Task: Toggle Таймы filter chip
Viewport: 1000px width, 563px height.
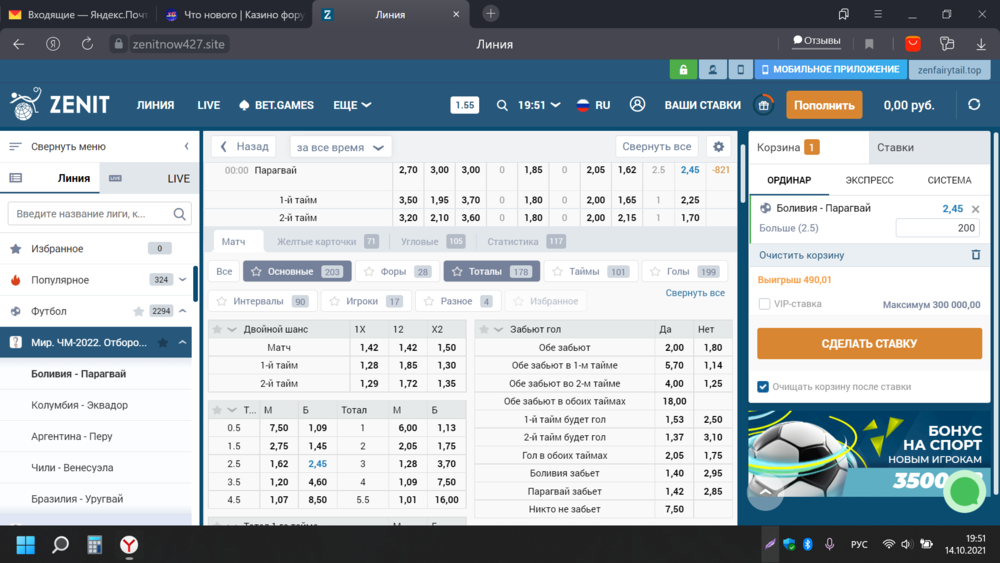Action: 591,272
